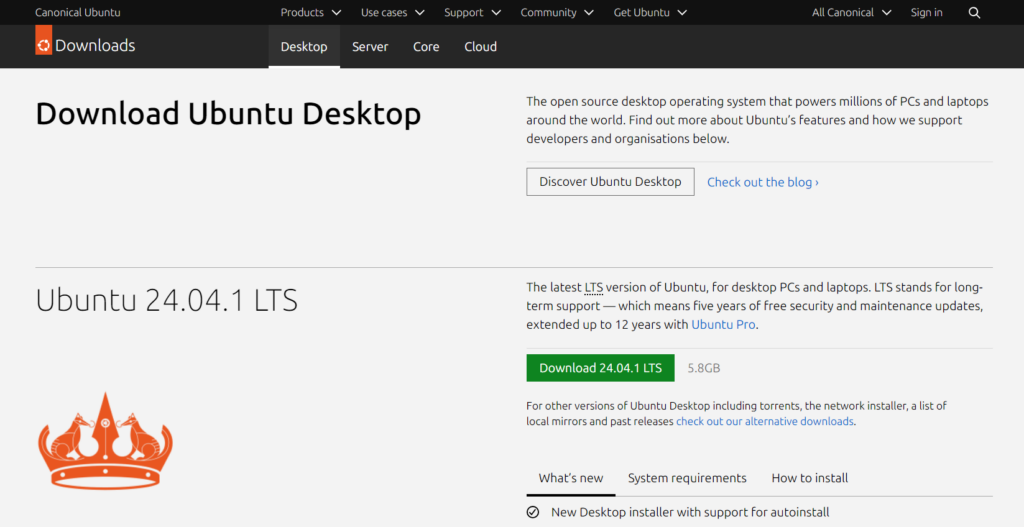Image resolution: width=1024 pixels, height=527 pixels.
Task: Open the Check out the blog link
Action: [763, 182]
